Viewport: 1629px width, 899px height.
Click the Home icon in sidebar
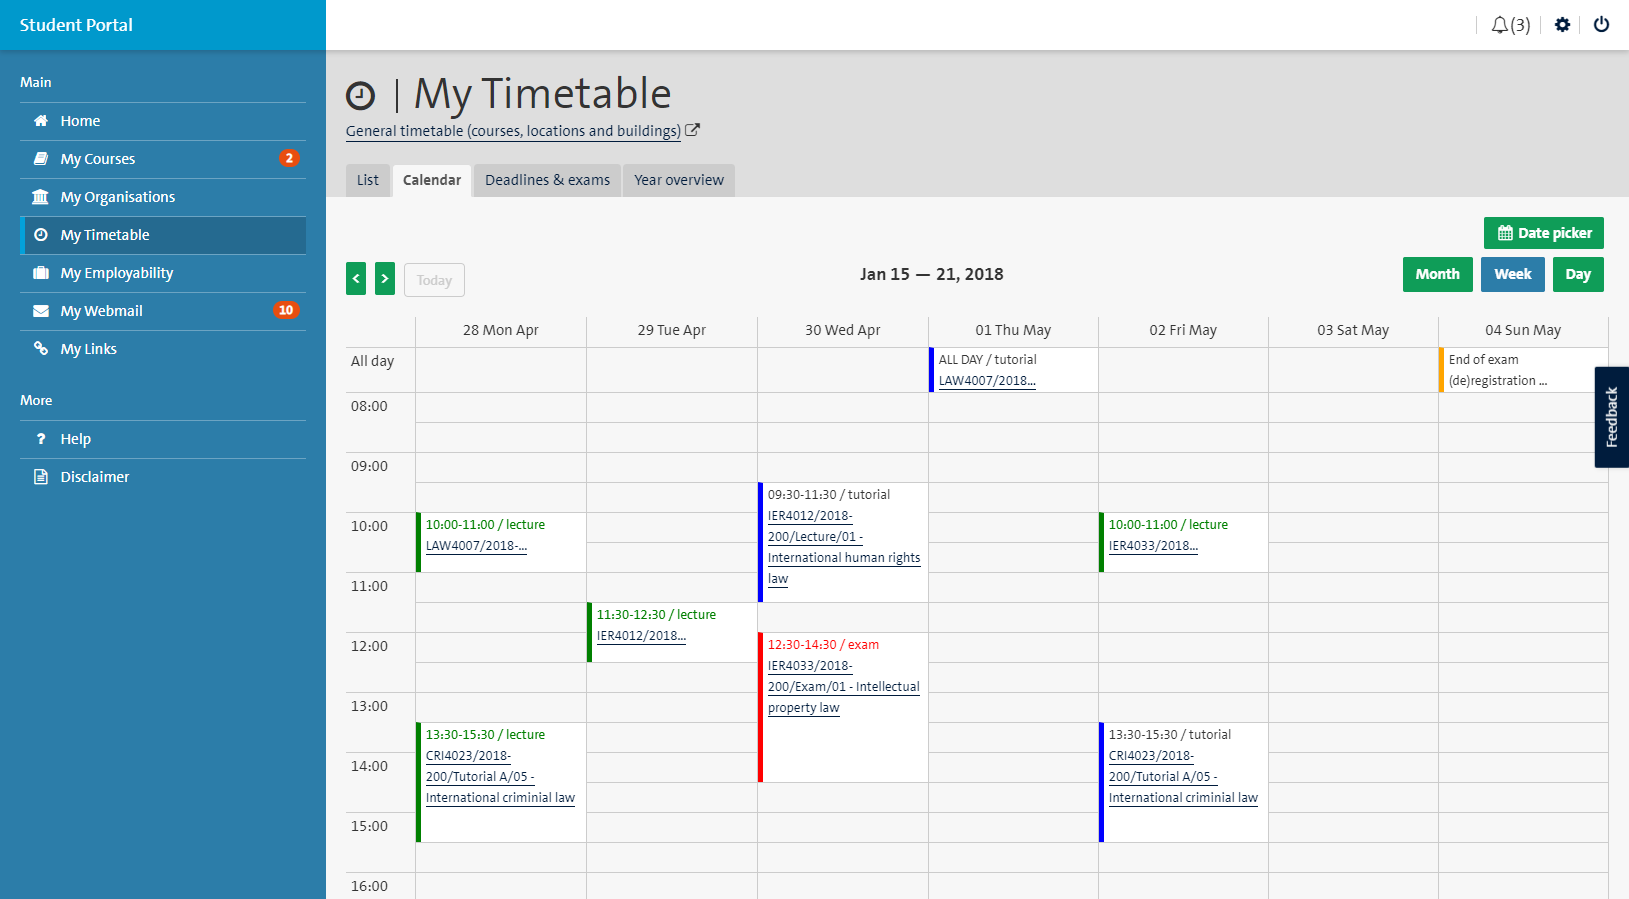[41, 121]
